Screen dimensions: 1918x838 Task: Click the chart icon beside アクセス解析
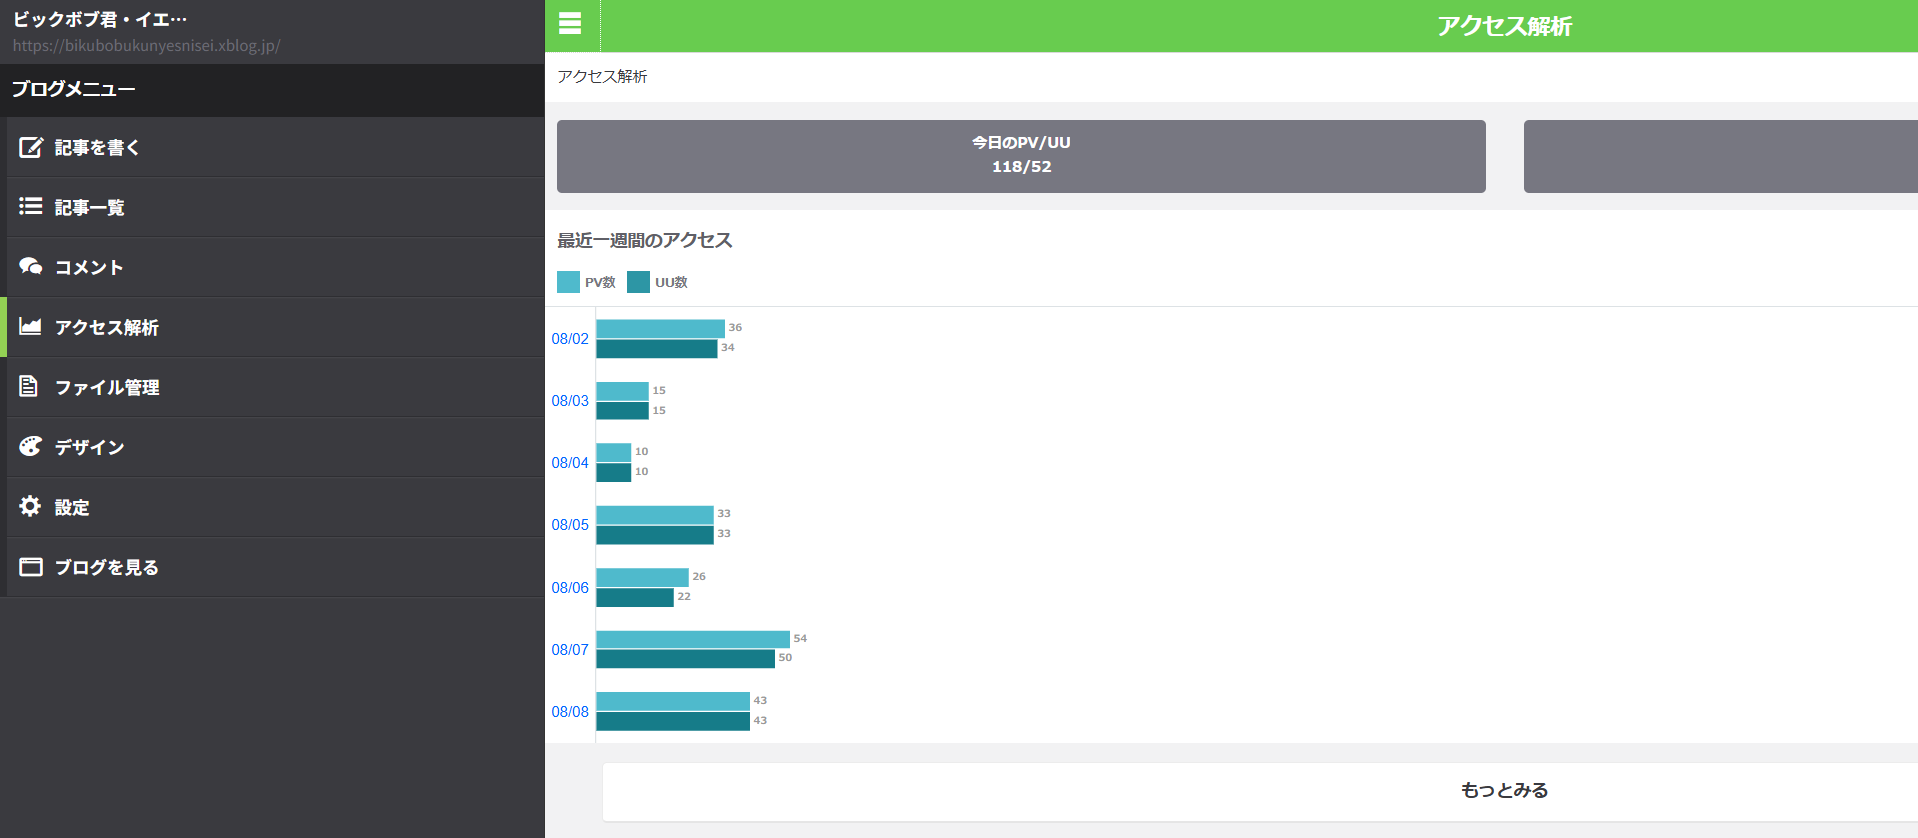(31, 326)
